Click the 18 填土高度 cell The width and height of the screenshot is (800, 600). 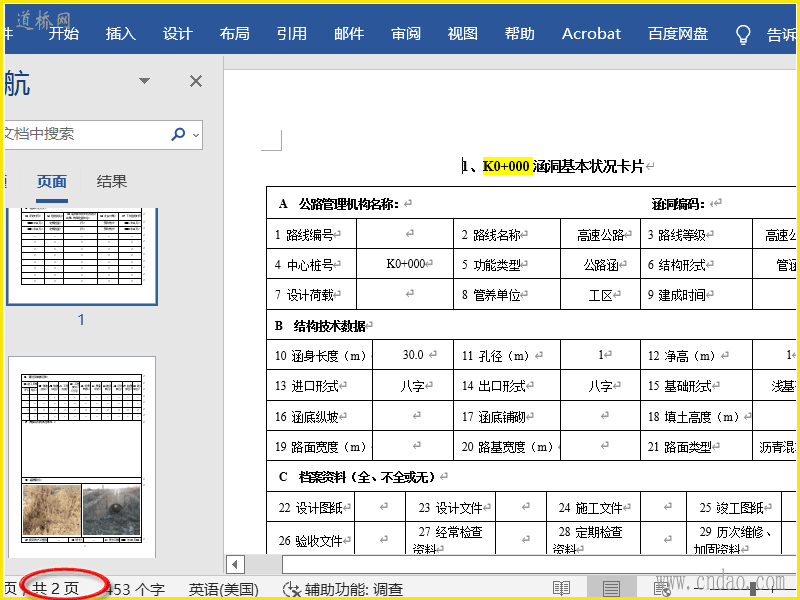(696, 416)
